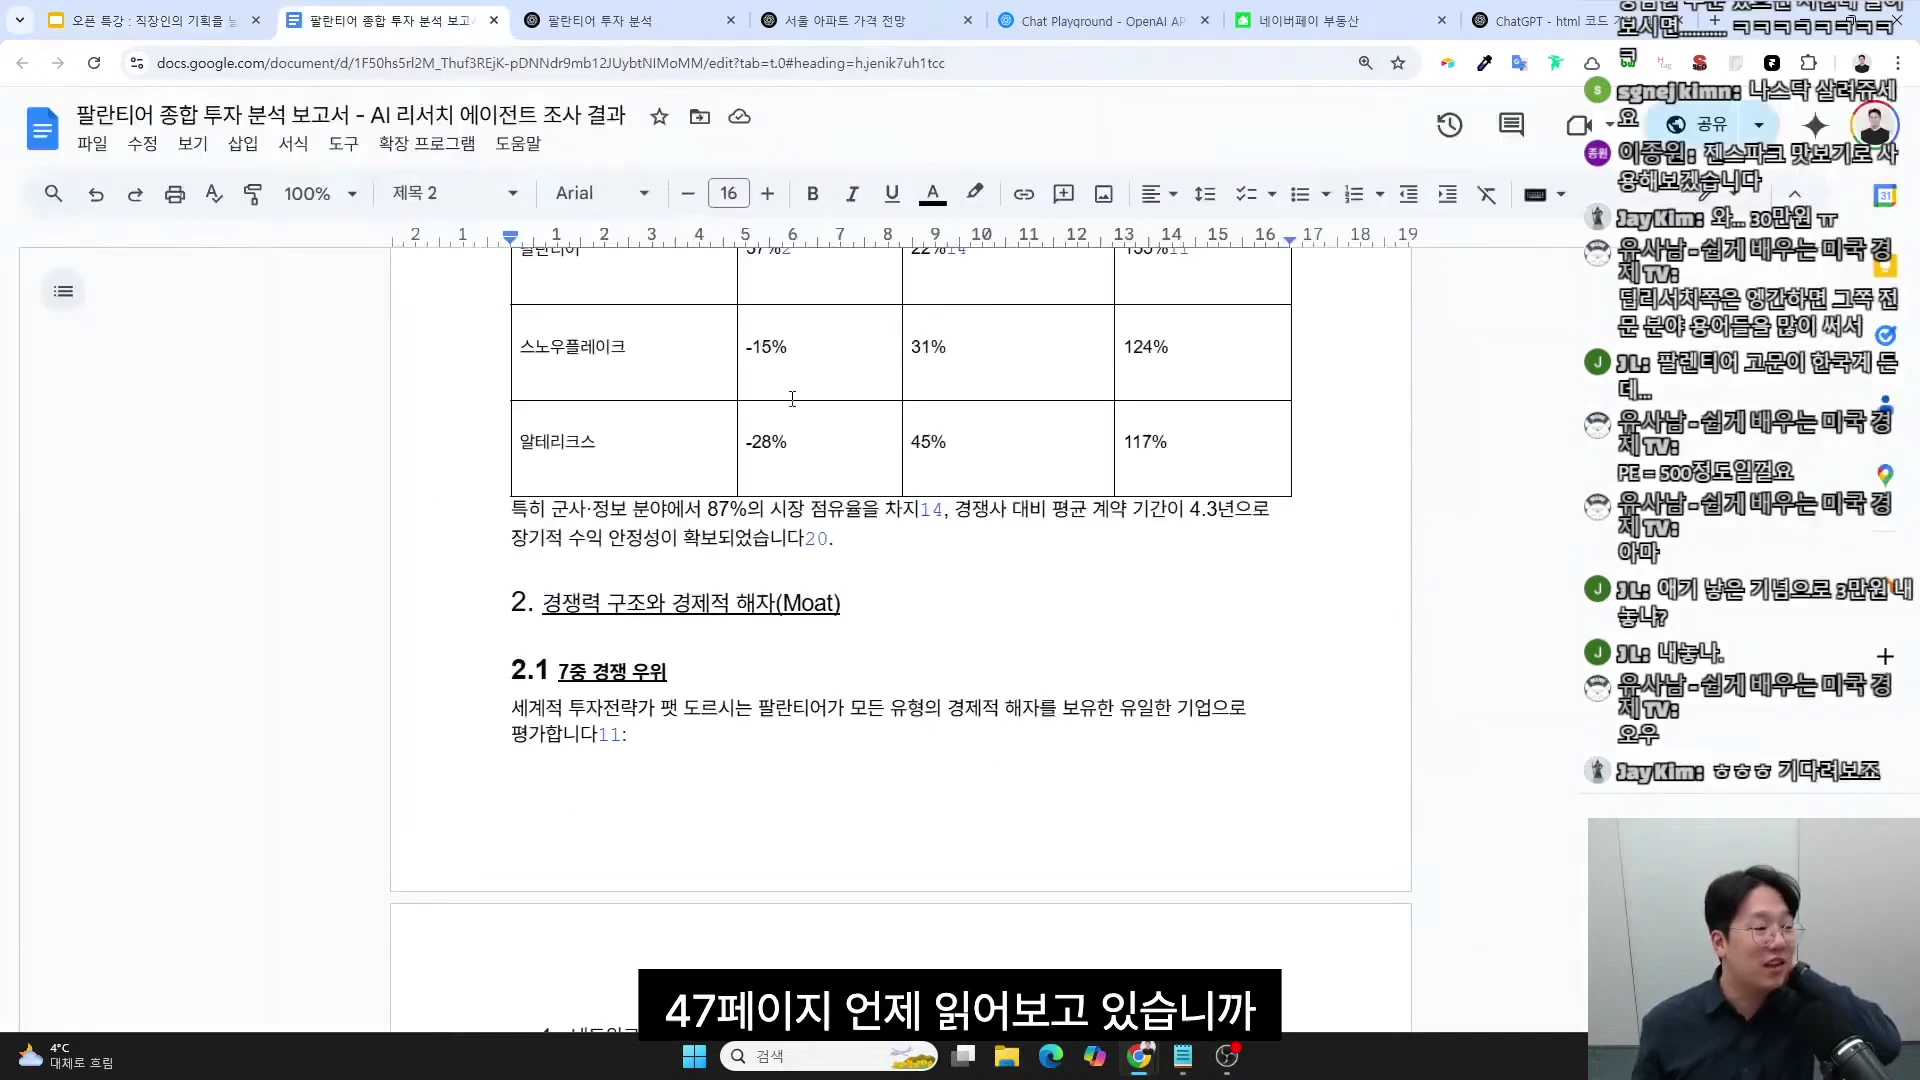Viewport: 1920px width, 1080px height.
Task: Open the 삽입 menu
Action: 243,143
